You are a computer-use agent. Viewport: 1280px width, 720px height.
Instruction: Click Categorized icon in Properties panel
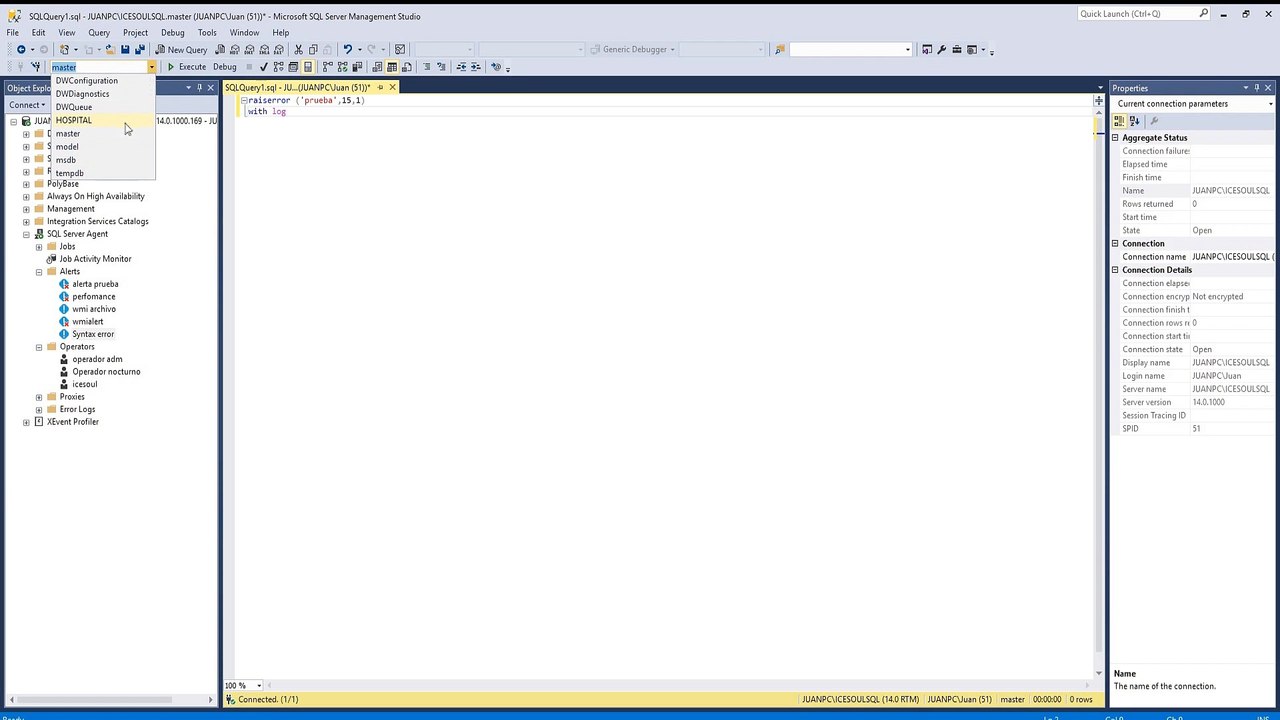[x=1119, y=121]
